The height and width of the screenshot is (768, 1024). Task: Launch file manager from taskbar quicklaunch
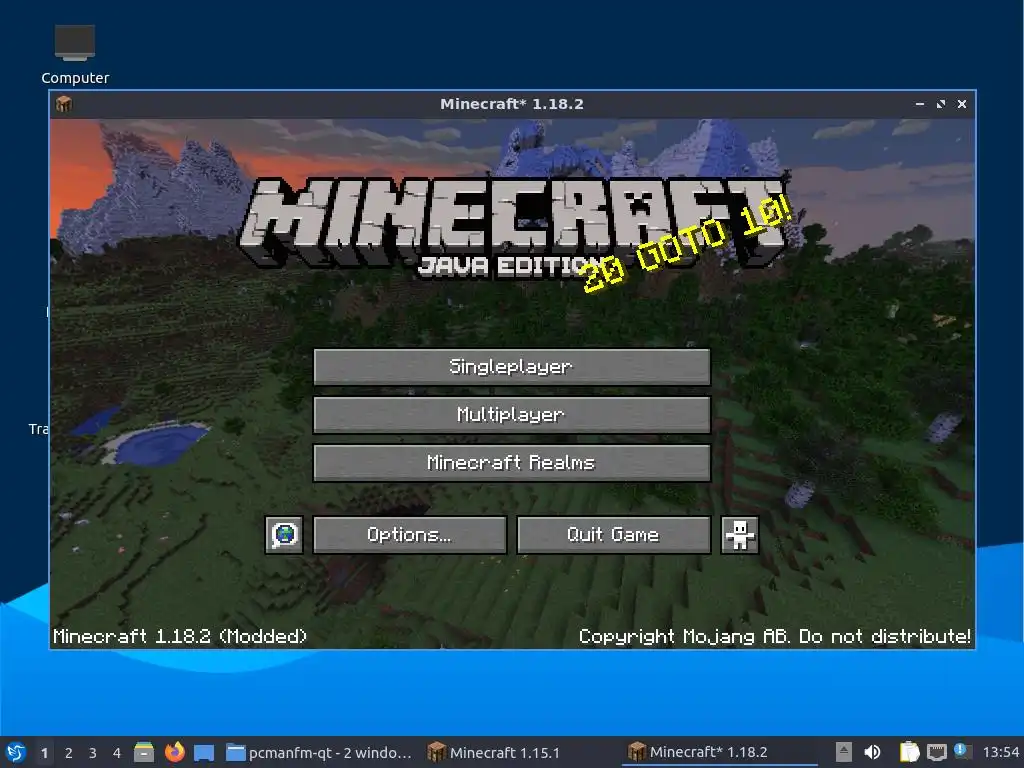[144, 752]
